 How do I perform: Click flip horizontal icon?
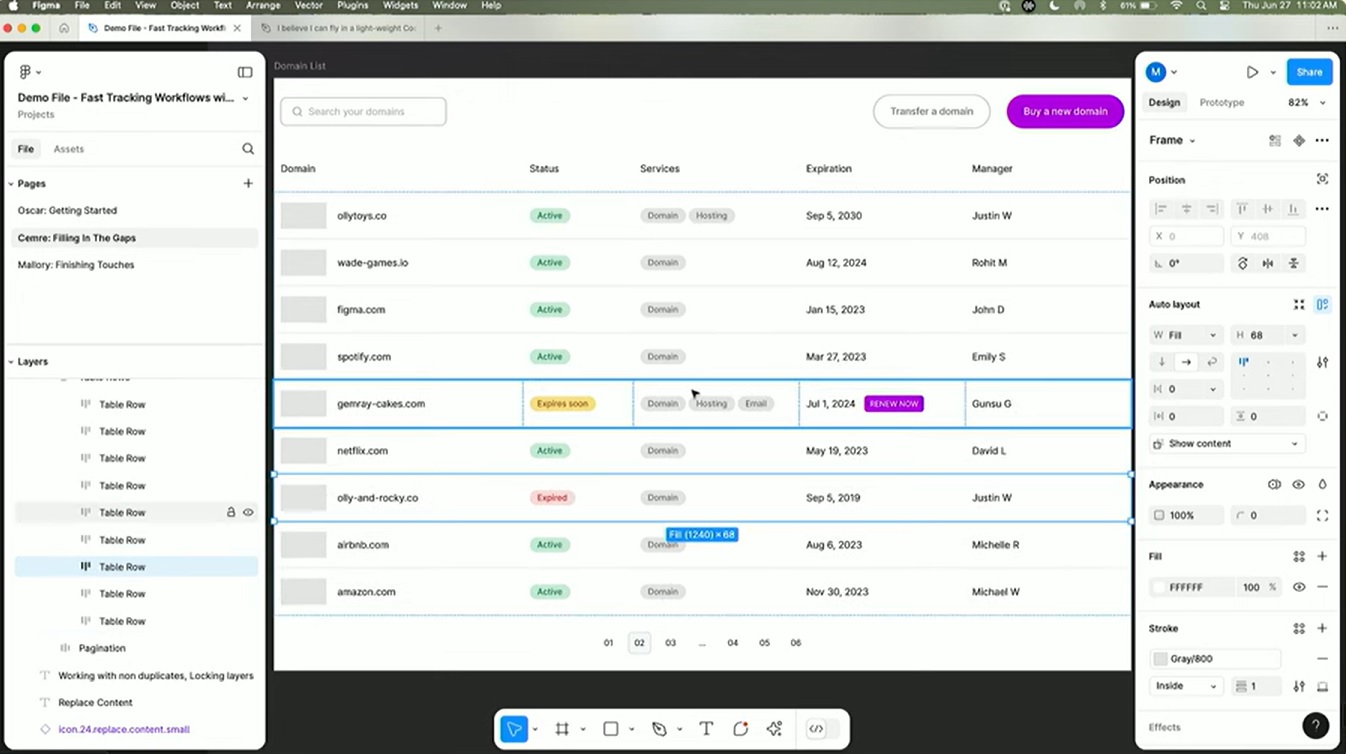[1268, 264]
